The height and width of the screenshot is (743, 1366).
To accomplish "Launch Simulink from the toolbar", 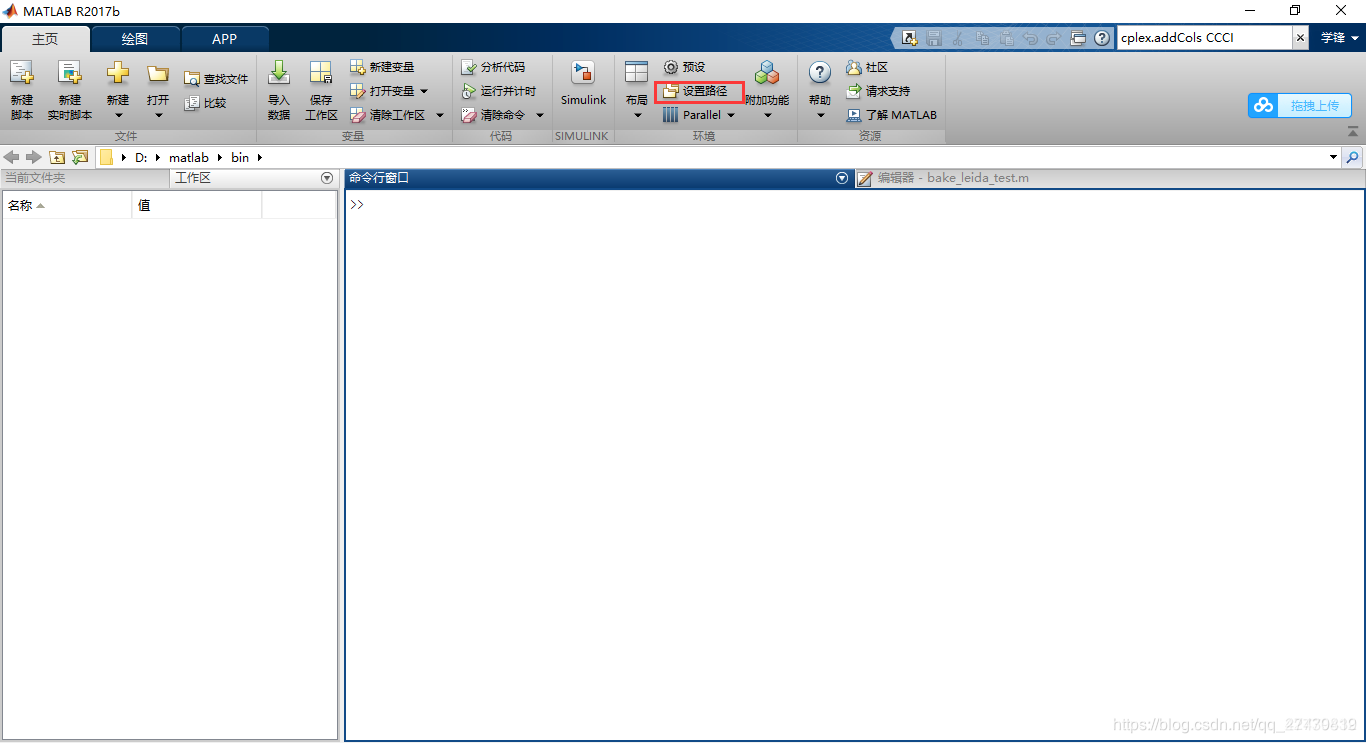I will [583, 84].
